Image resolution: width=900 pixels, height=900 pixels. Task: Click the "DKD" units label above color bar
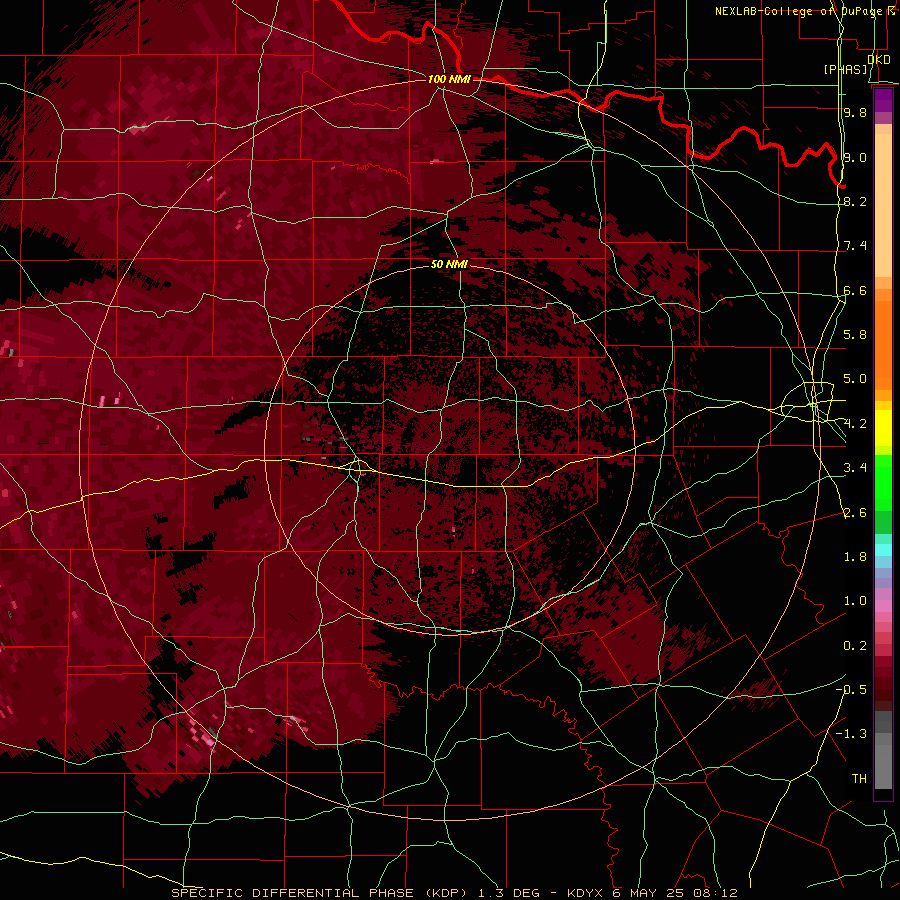coord(879,60)
